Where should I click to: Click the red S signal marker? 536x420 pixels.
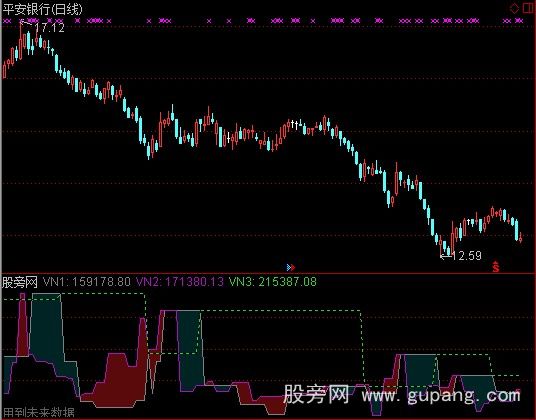(496, 267)
